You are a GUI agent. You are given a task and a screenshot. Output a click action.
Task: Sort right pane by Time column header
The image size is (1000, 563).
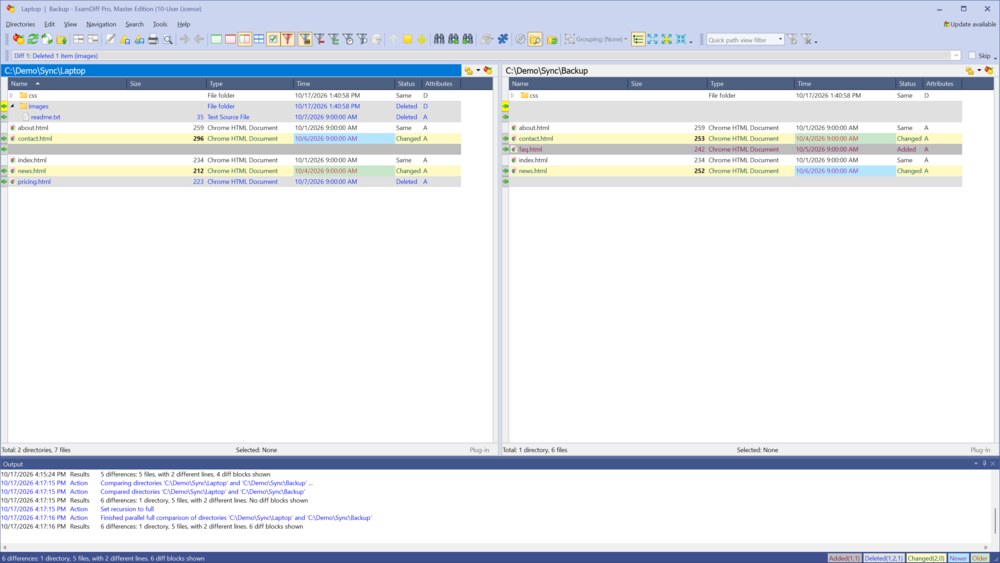pyautogui.click(x=845, y=84)
